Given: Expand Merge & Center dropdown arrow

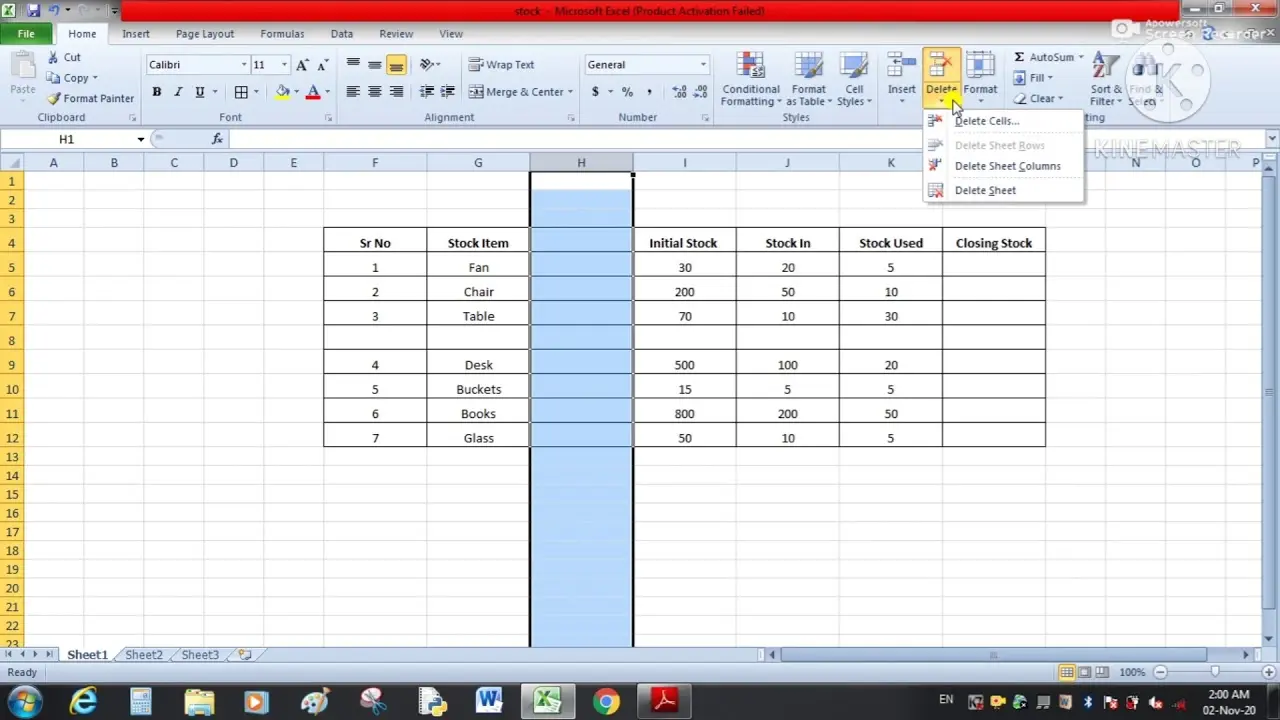Looking at the screenshot, I should point(570,92).
